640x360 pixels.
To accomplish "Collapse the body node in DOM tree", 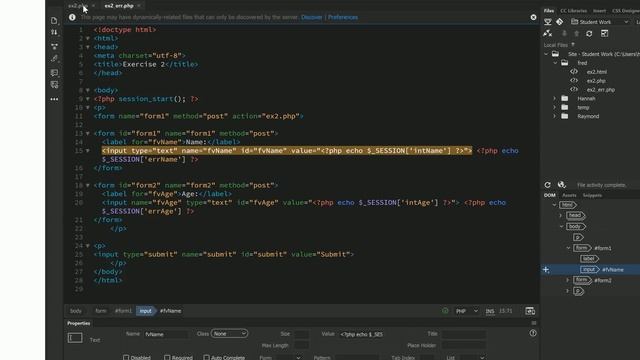I will 561,226.
